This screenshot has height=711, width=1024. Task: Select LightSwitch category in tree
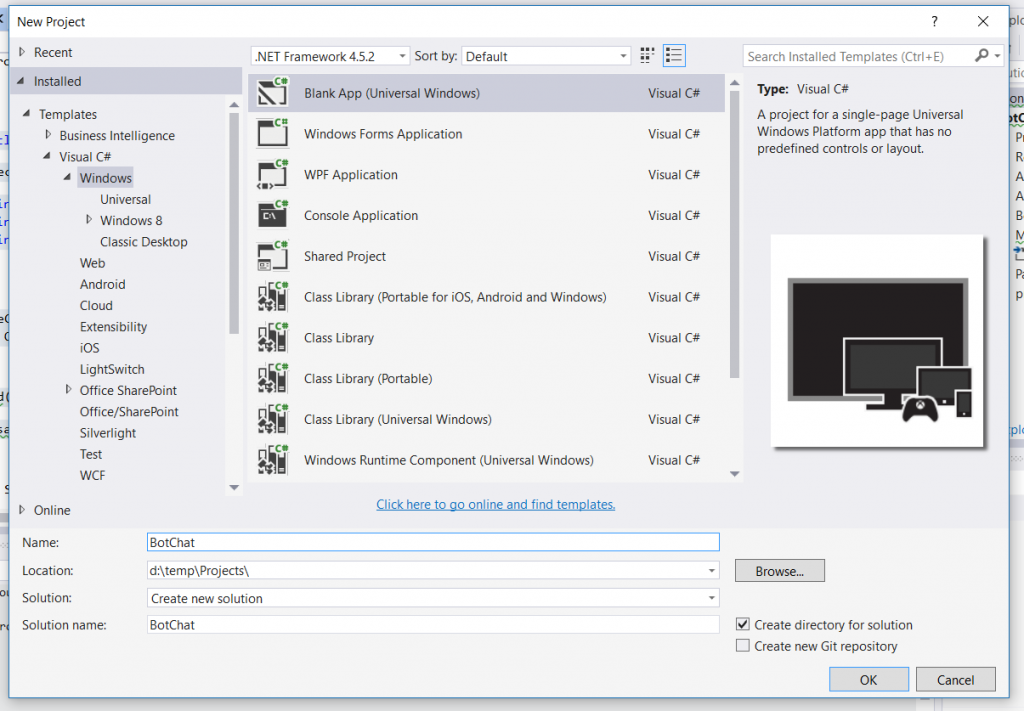pyautogui.click(x=112, y=369)
